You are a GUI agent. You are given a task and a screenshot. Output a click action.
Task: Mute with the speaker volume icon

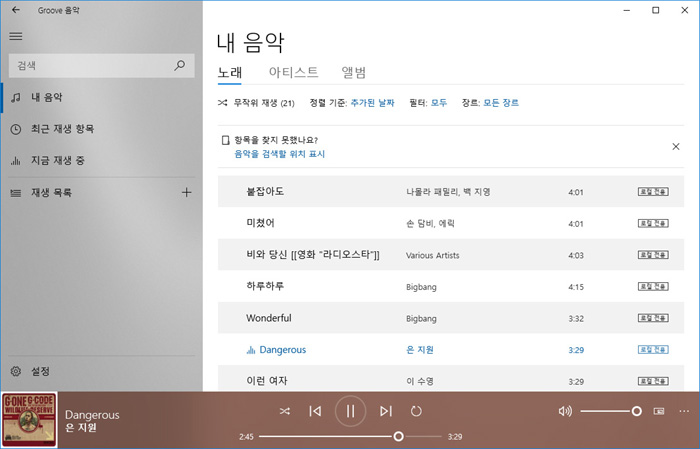[x=565, y=411]
